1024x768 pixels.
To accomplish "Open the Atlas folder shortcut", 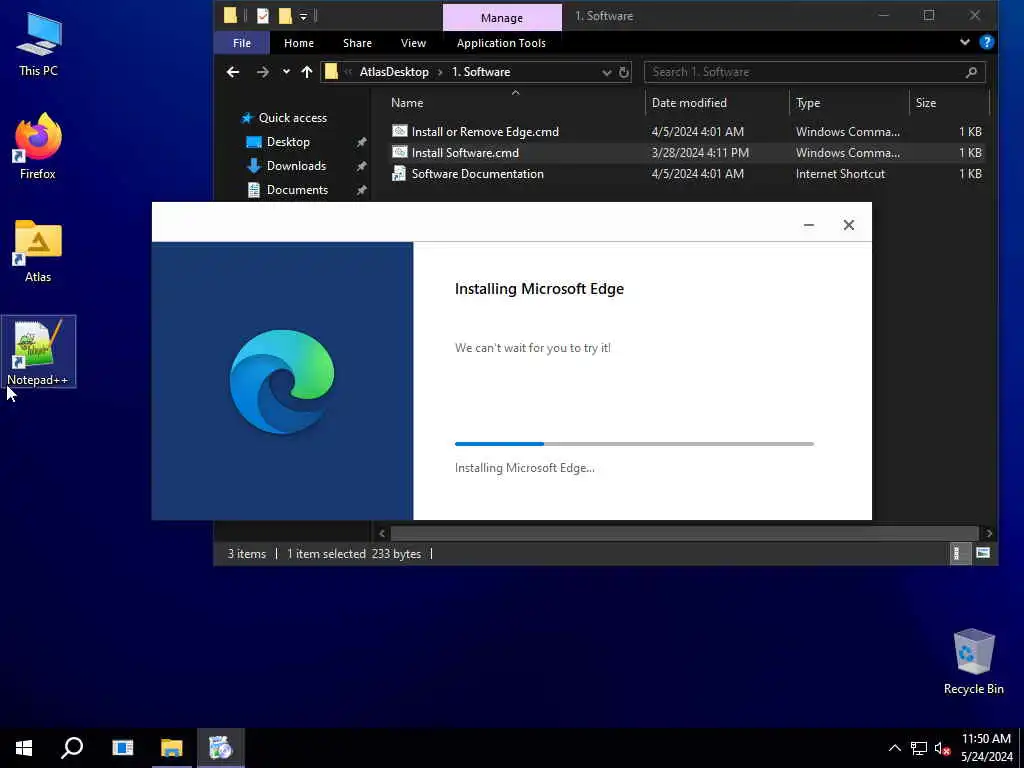I will 38,251.
